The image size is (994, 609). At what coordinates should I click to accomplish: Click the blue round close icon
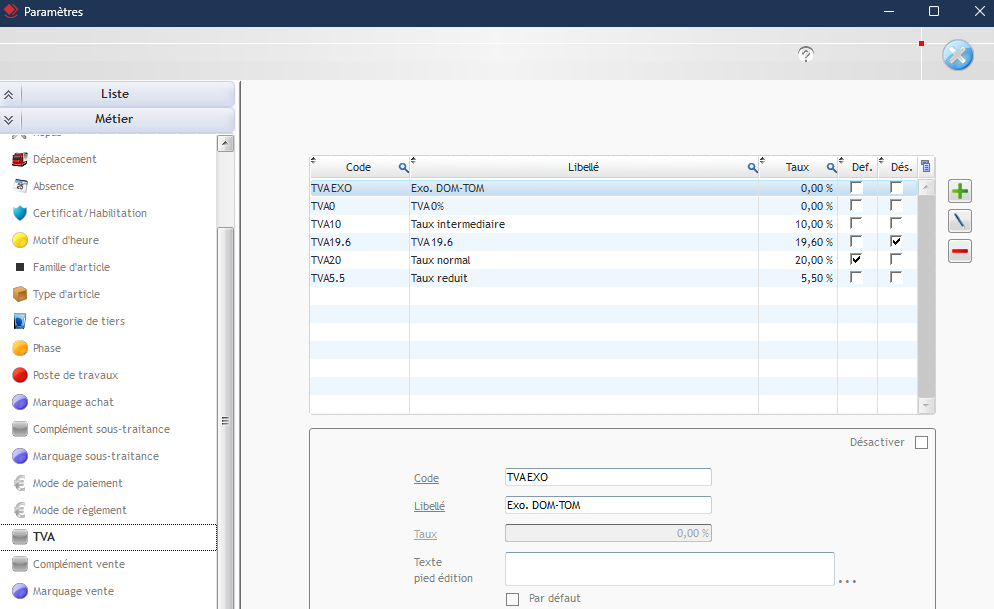click(957, 56)
